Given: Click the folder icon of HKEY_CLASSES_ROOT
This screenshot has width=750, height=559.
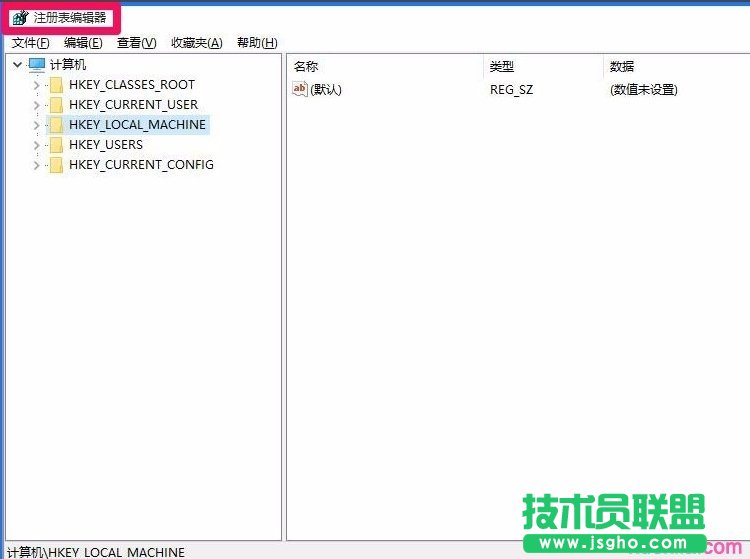Looking at the screenshot, I should coord(57,85).
